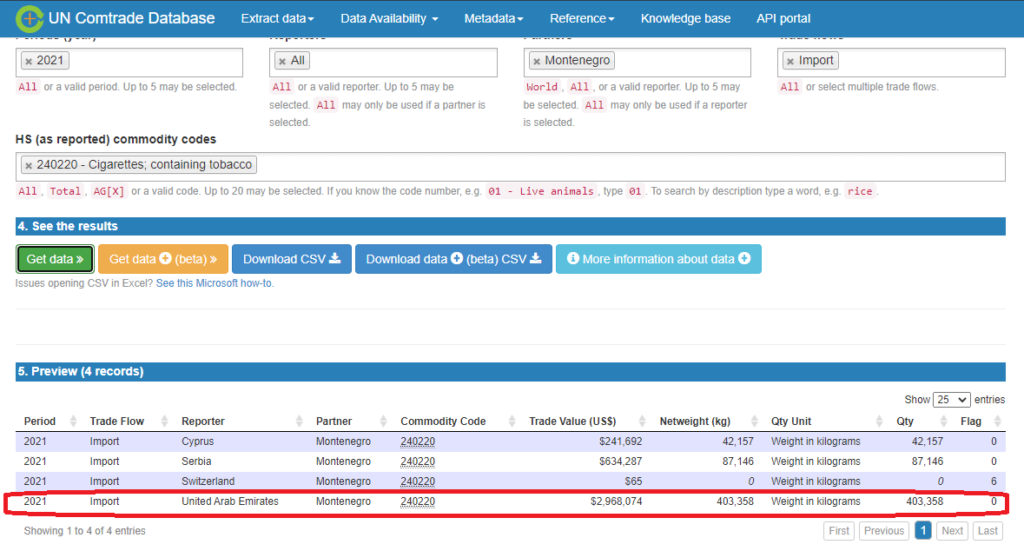Sort table by Qty column
Viewport: 1024px width, 551px height.
coord(918,421)
